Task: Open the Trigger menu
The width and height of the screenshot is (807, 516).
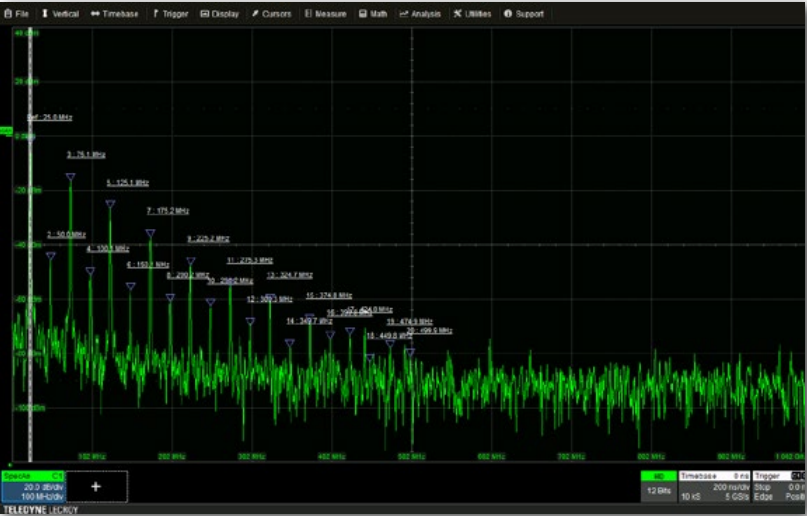Action: [170, 14]
